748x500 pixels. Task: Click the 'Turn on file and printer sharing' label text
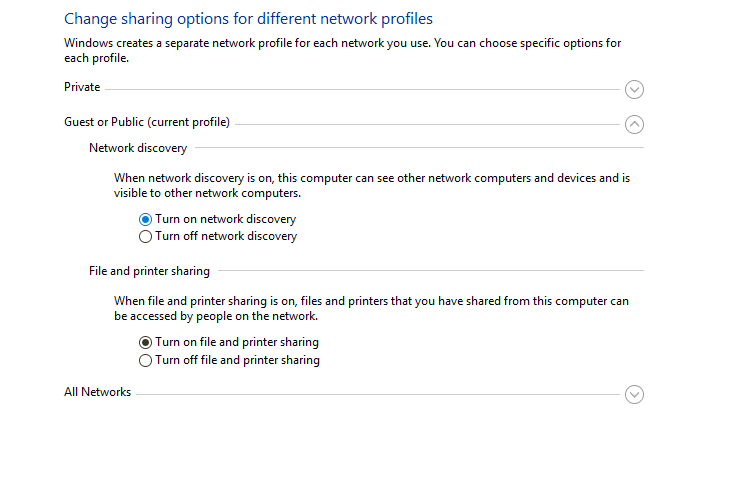point(237,342)
